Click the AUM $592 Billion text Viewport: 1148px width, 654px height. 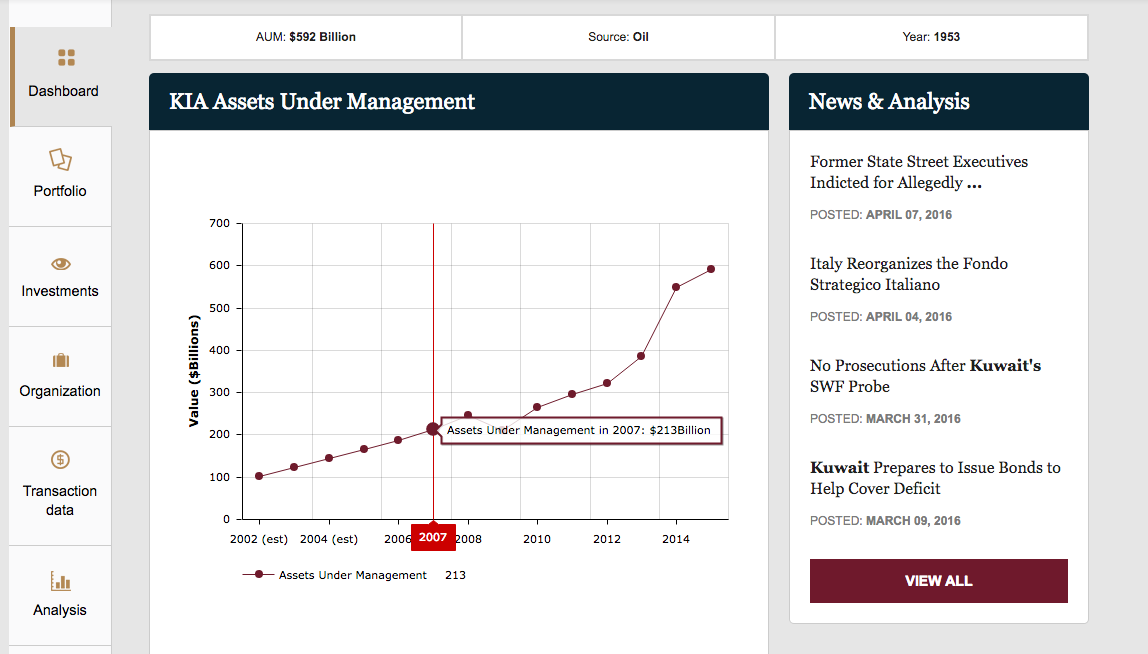tap(306, 37)
